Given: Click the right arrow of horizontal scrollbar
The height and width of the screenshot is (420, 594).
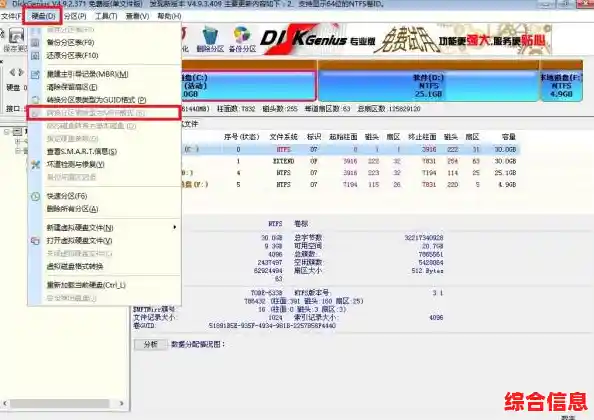Looking at the screenshot, I should pos(122,404).
